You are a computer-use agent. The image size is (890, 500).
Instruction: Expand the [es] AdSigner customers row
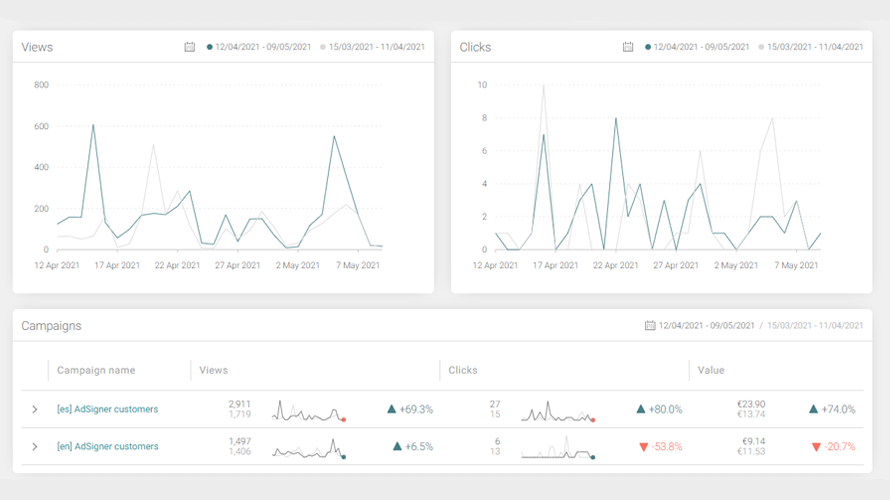(x=35, y=409)
